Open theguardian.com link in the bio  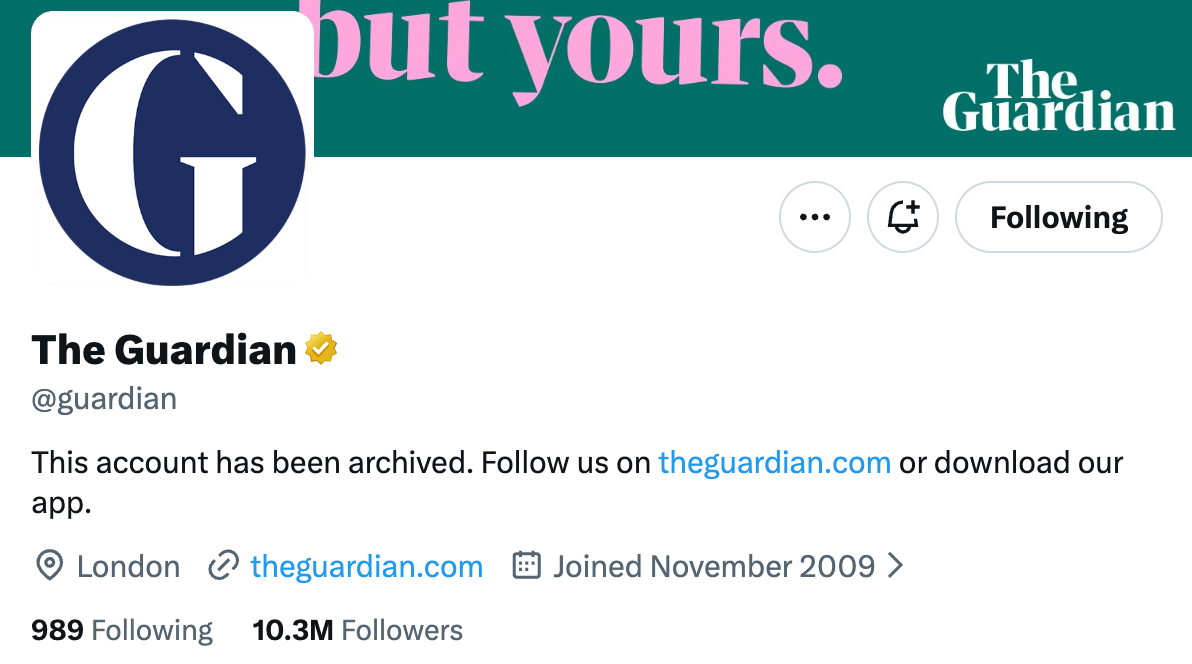774,462
